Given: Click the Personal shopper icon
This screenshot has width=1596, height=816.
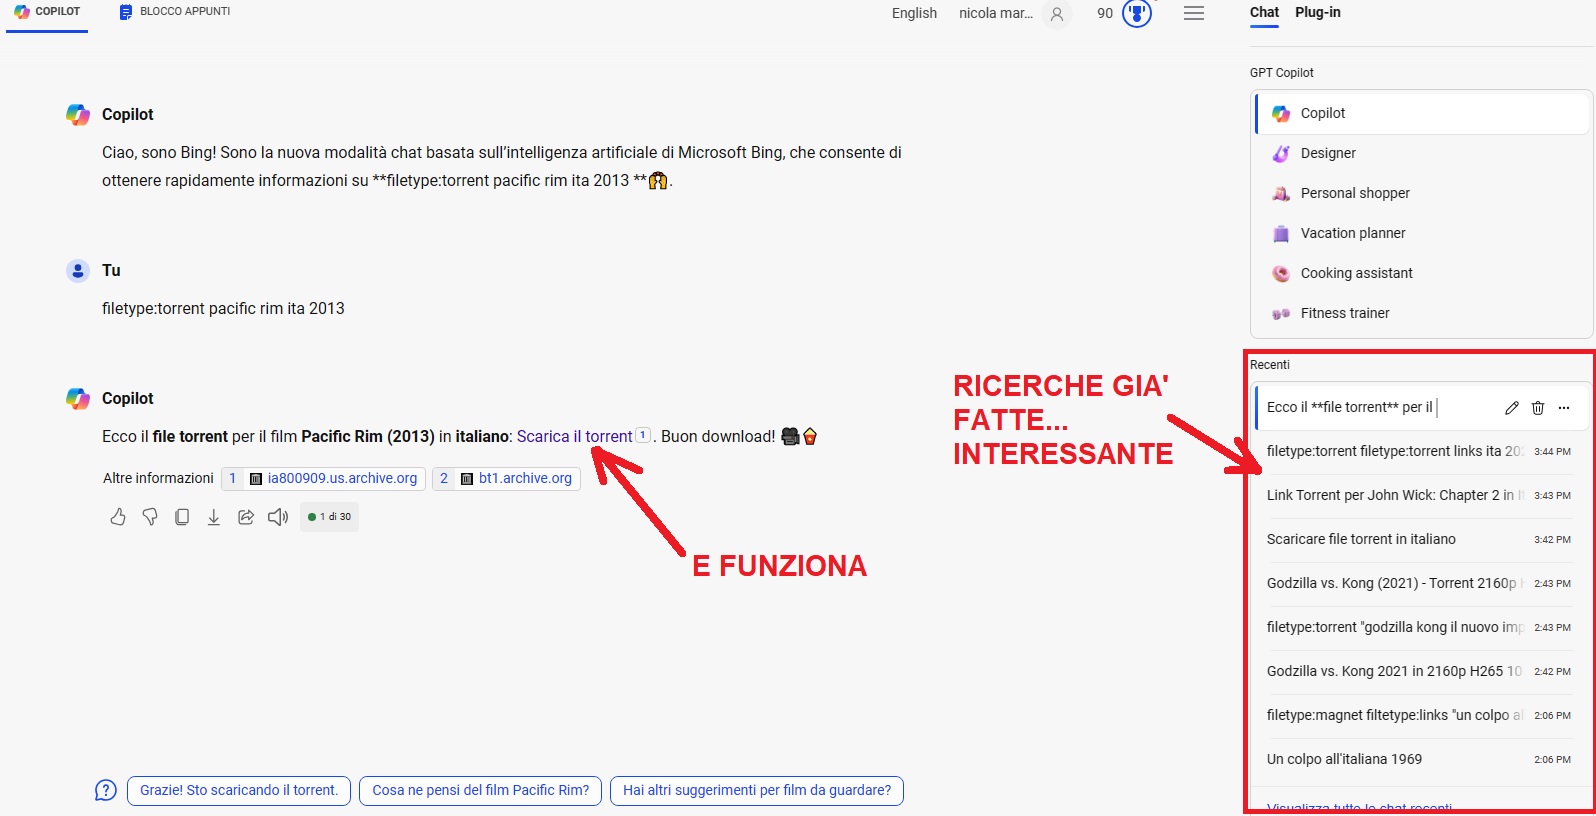Looking at the screenshot, I should (x=1281, y=193).
